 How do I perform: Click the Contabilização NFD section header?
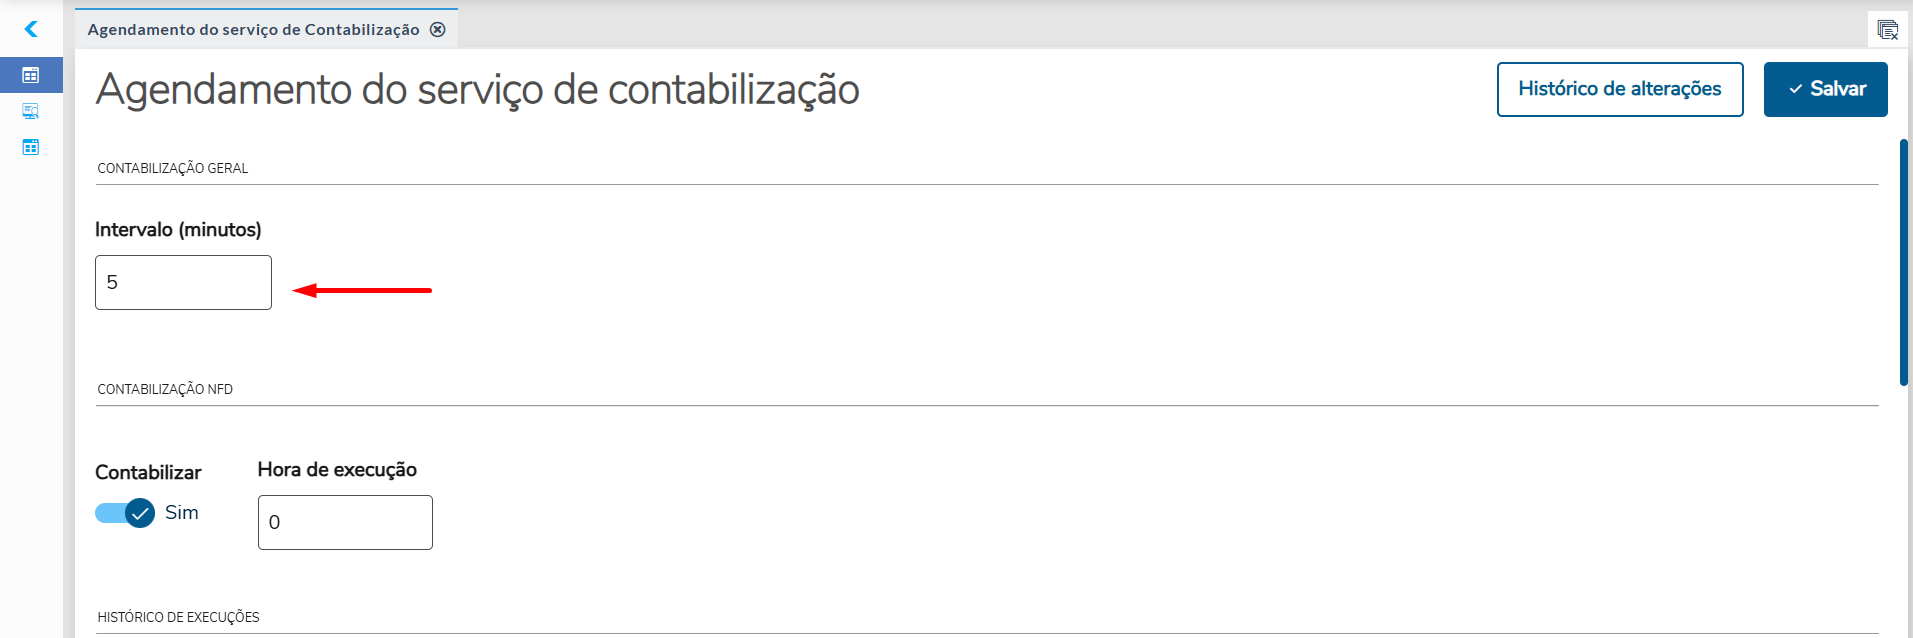165,389
